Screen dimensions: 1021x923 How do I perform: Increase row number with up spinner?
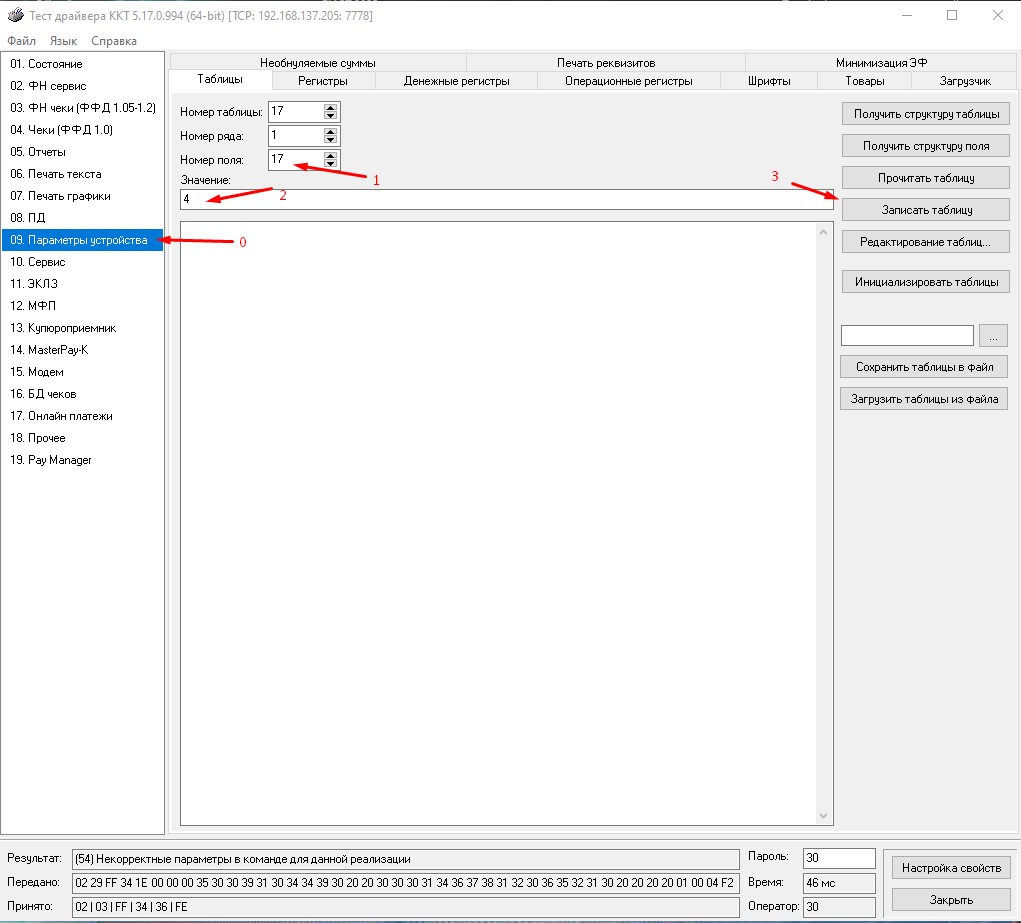point(330,132)
